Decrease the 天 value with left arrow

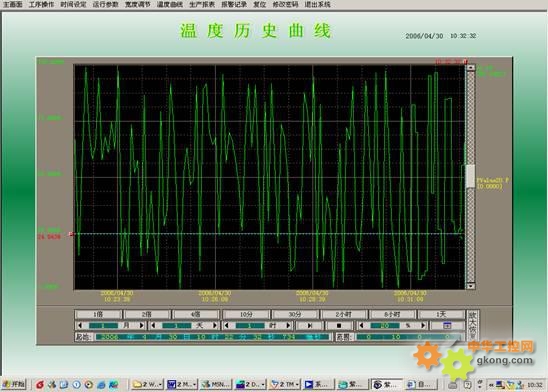coord(153,326)
